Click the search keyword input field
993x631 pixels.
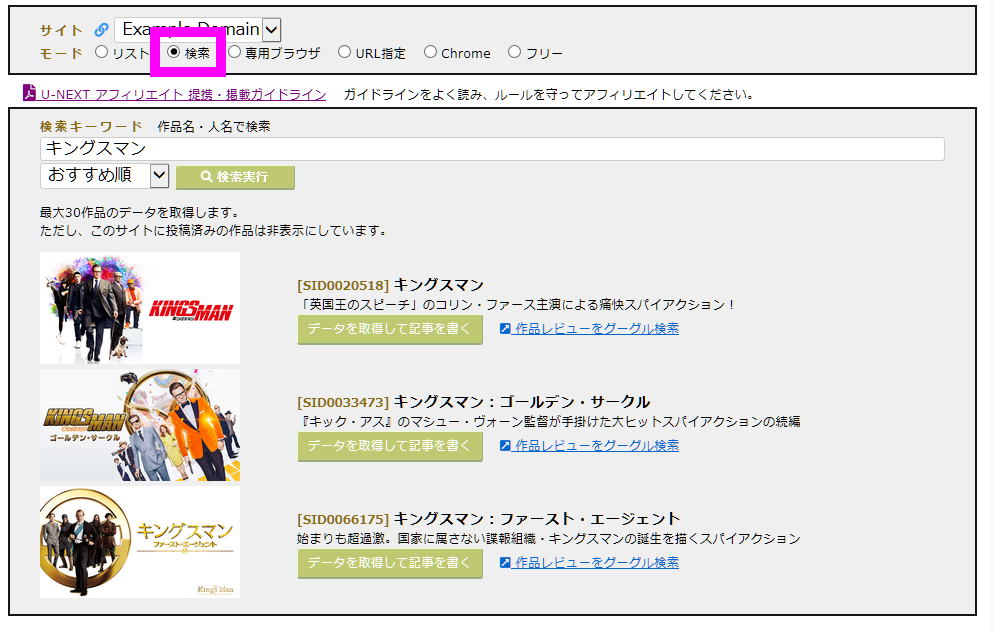pyautogui.click(x=492, y=149)
